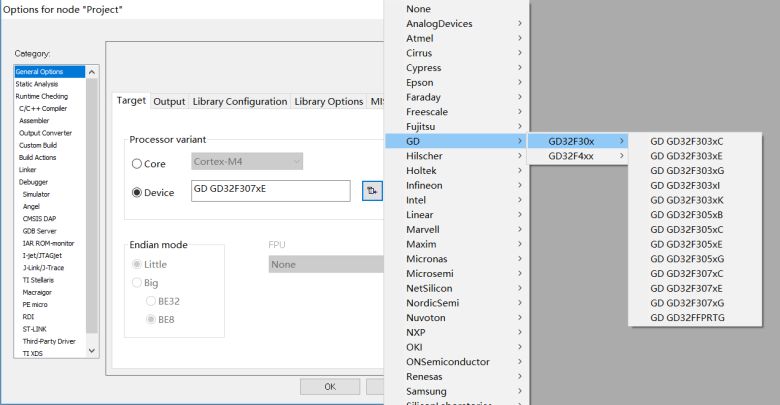Viewport: 780px width, 405px height.
Task: Choose Little endian mode
Action: click(137, 264)
